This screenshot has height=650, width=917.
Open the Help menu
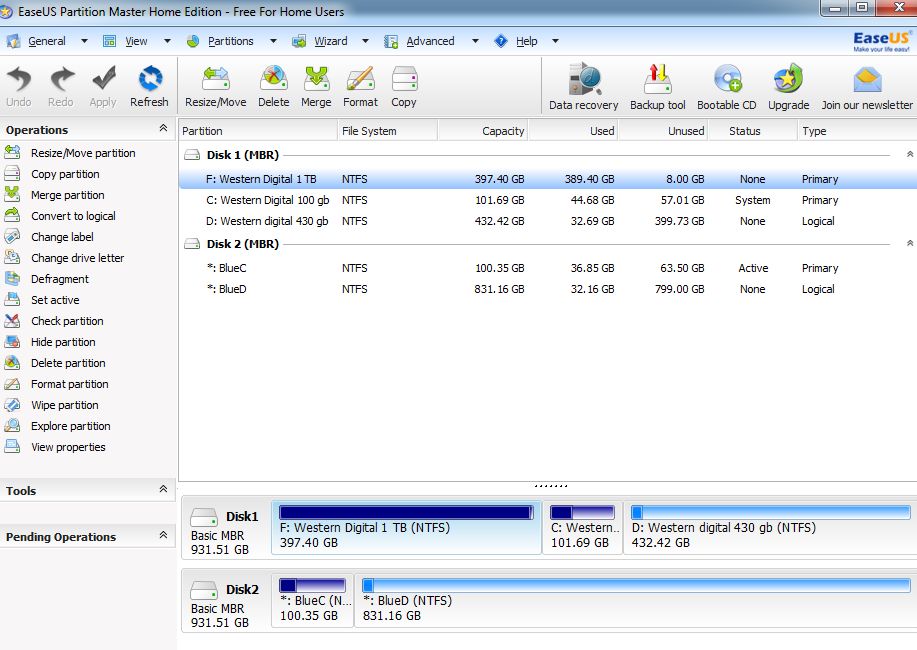click(526, 42)
